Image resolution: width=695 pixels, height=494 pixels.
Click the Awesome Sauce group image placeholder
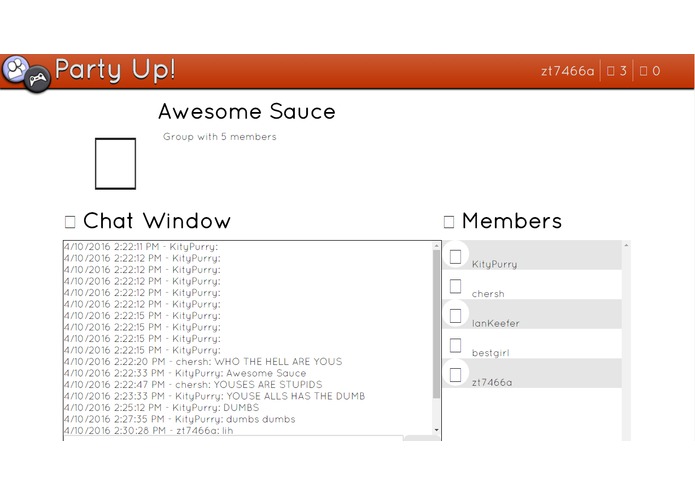115,163
